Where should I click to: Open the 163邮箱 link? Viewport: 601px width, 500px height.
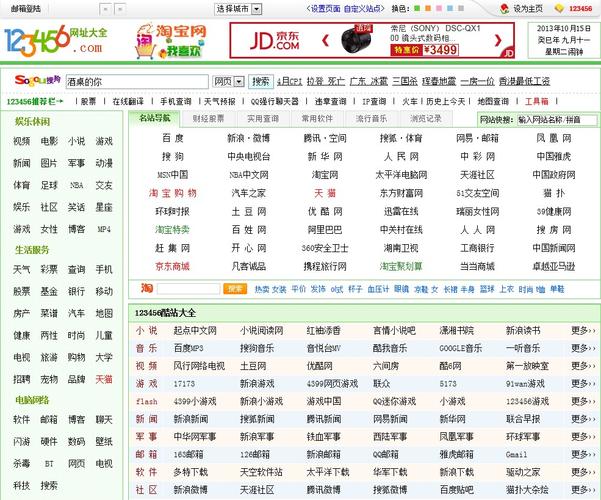(x=188, y=454)
